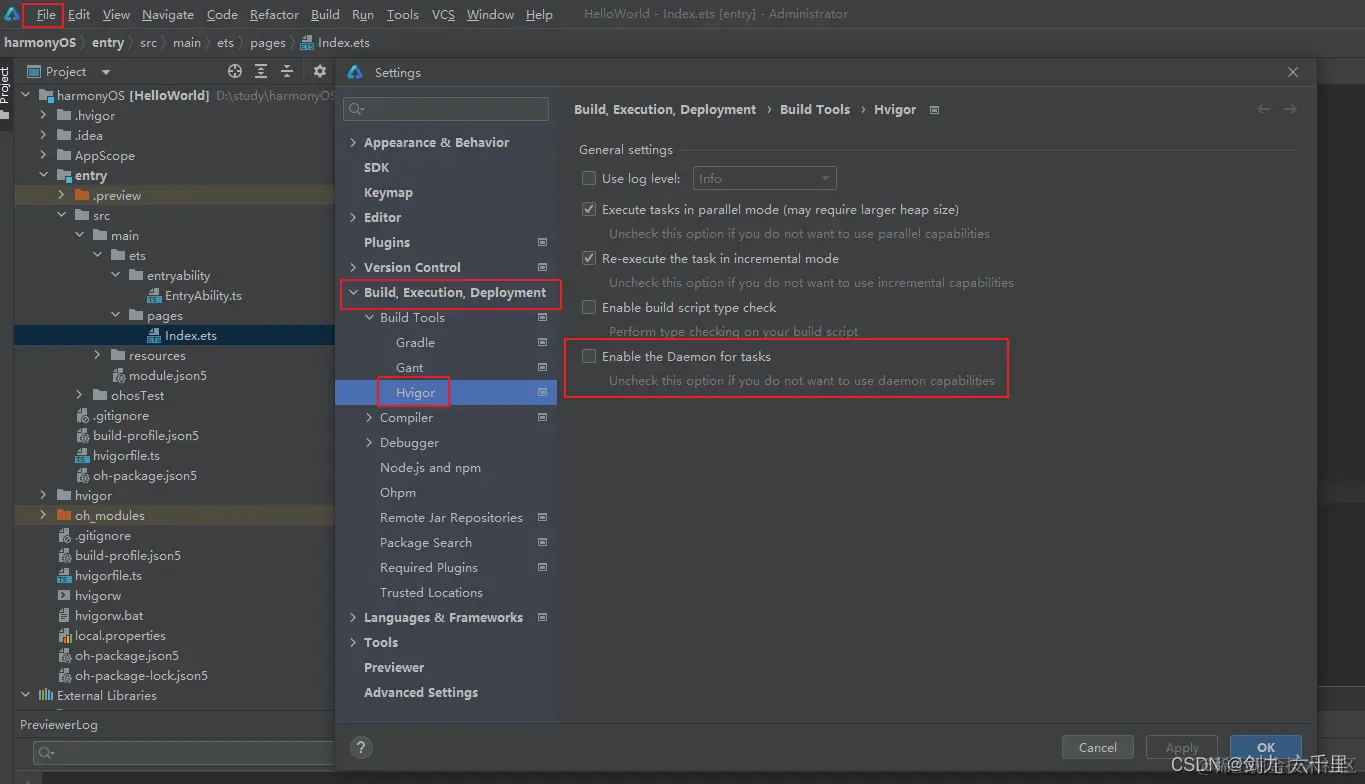Image resolution: width=1365 pixels, height=784 pixels.
Task: Select Hvigor in settings tree
Action: (446, 392)
